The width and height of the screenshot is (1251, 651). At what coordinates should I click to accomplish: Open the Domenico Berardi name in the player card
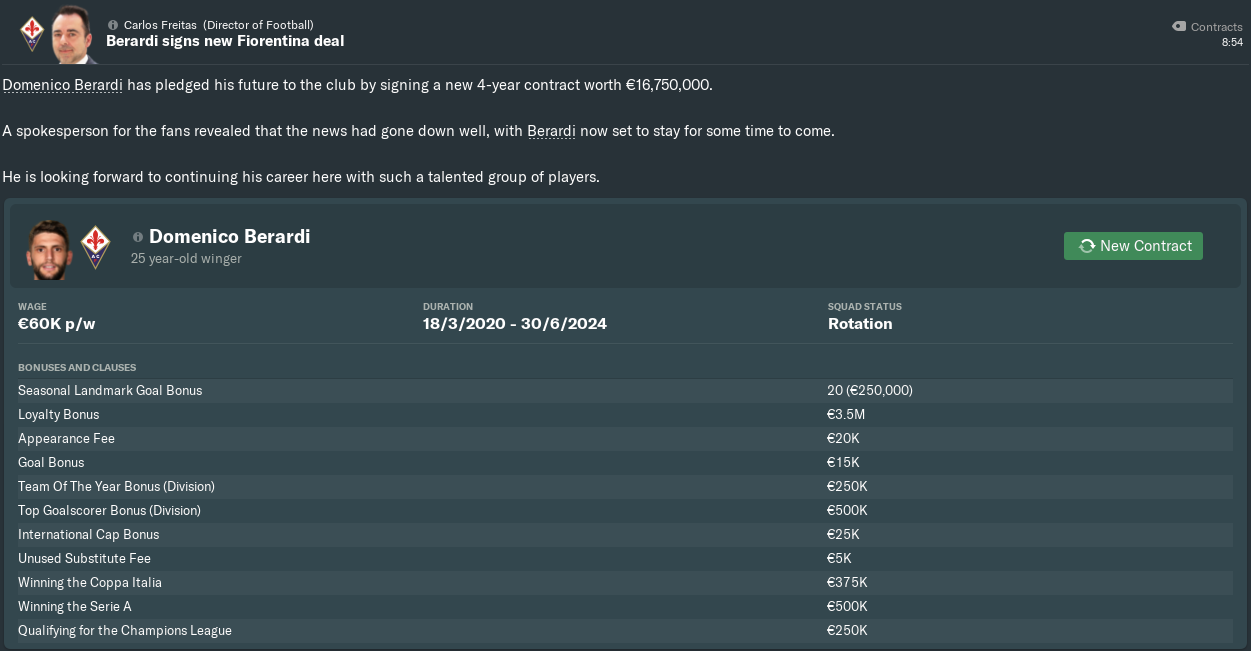click(x=229, y=237)
